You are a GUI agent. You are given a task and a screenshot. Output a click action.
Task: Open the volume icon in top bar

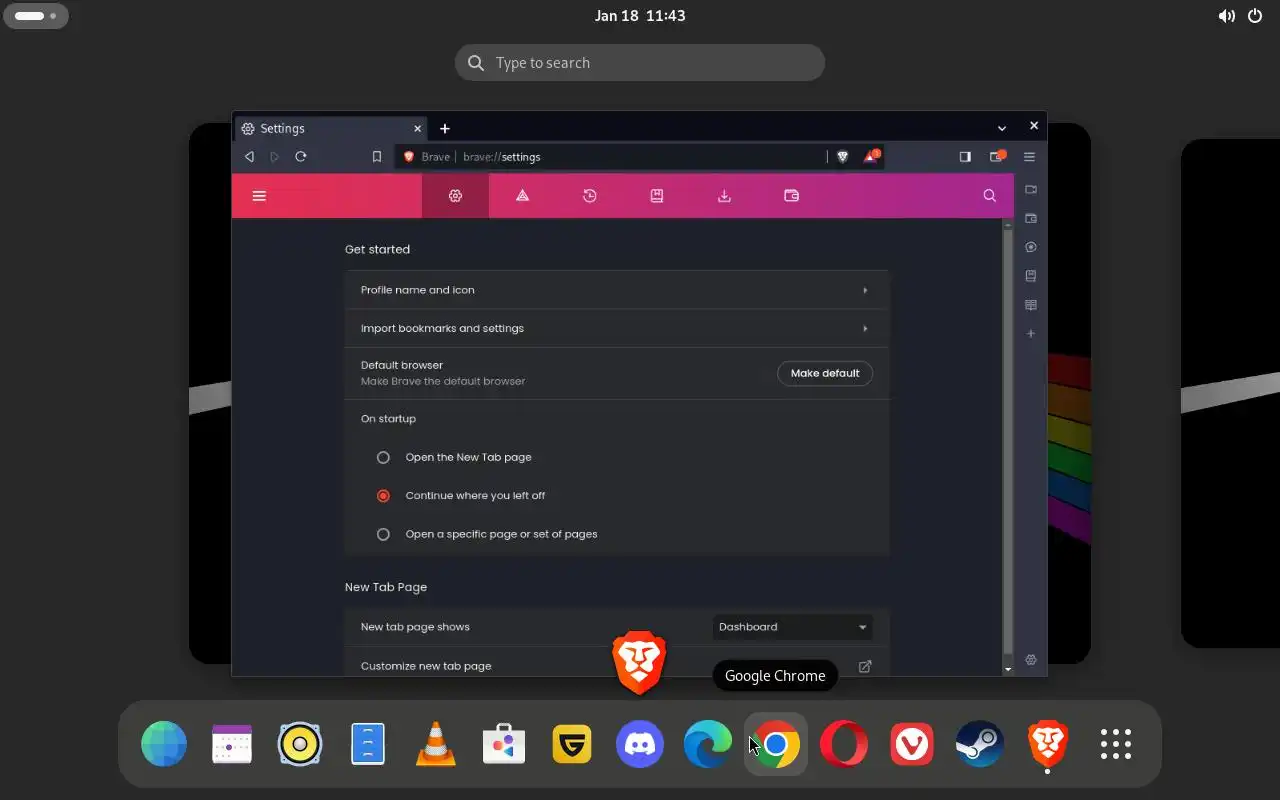(x=1226, y=16)
